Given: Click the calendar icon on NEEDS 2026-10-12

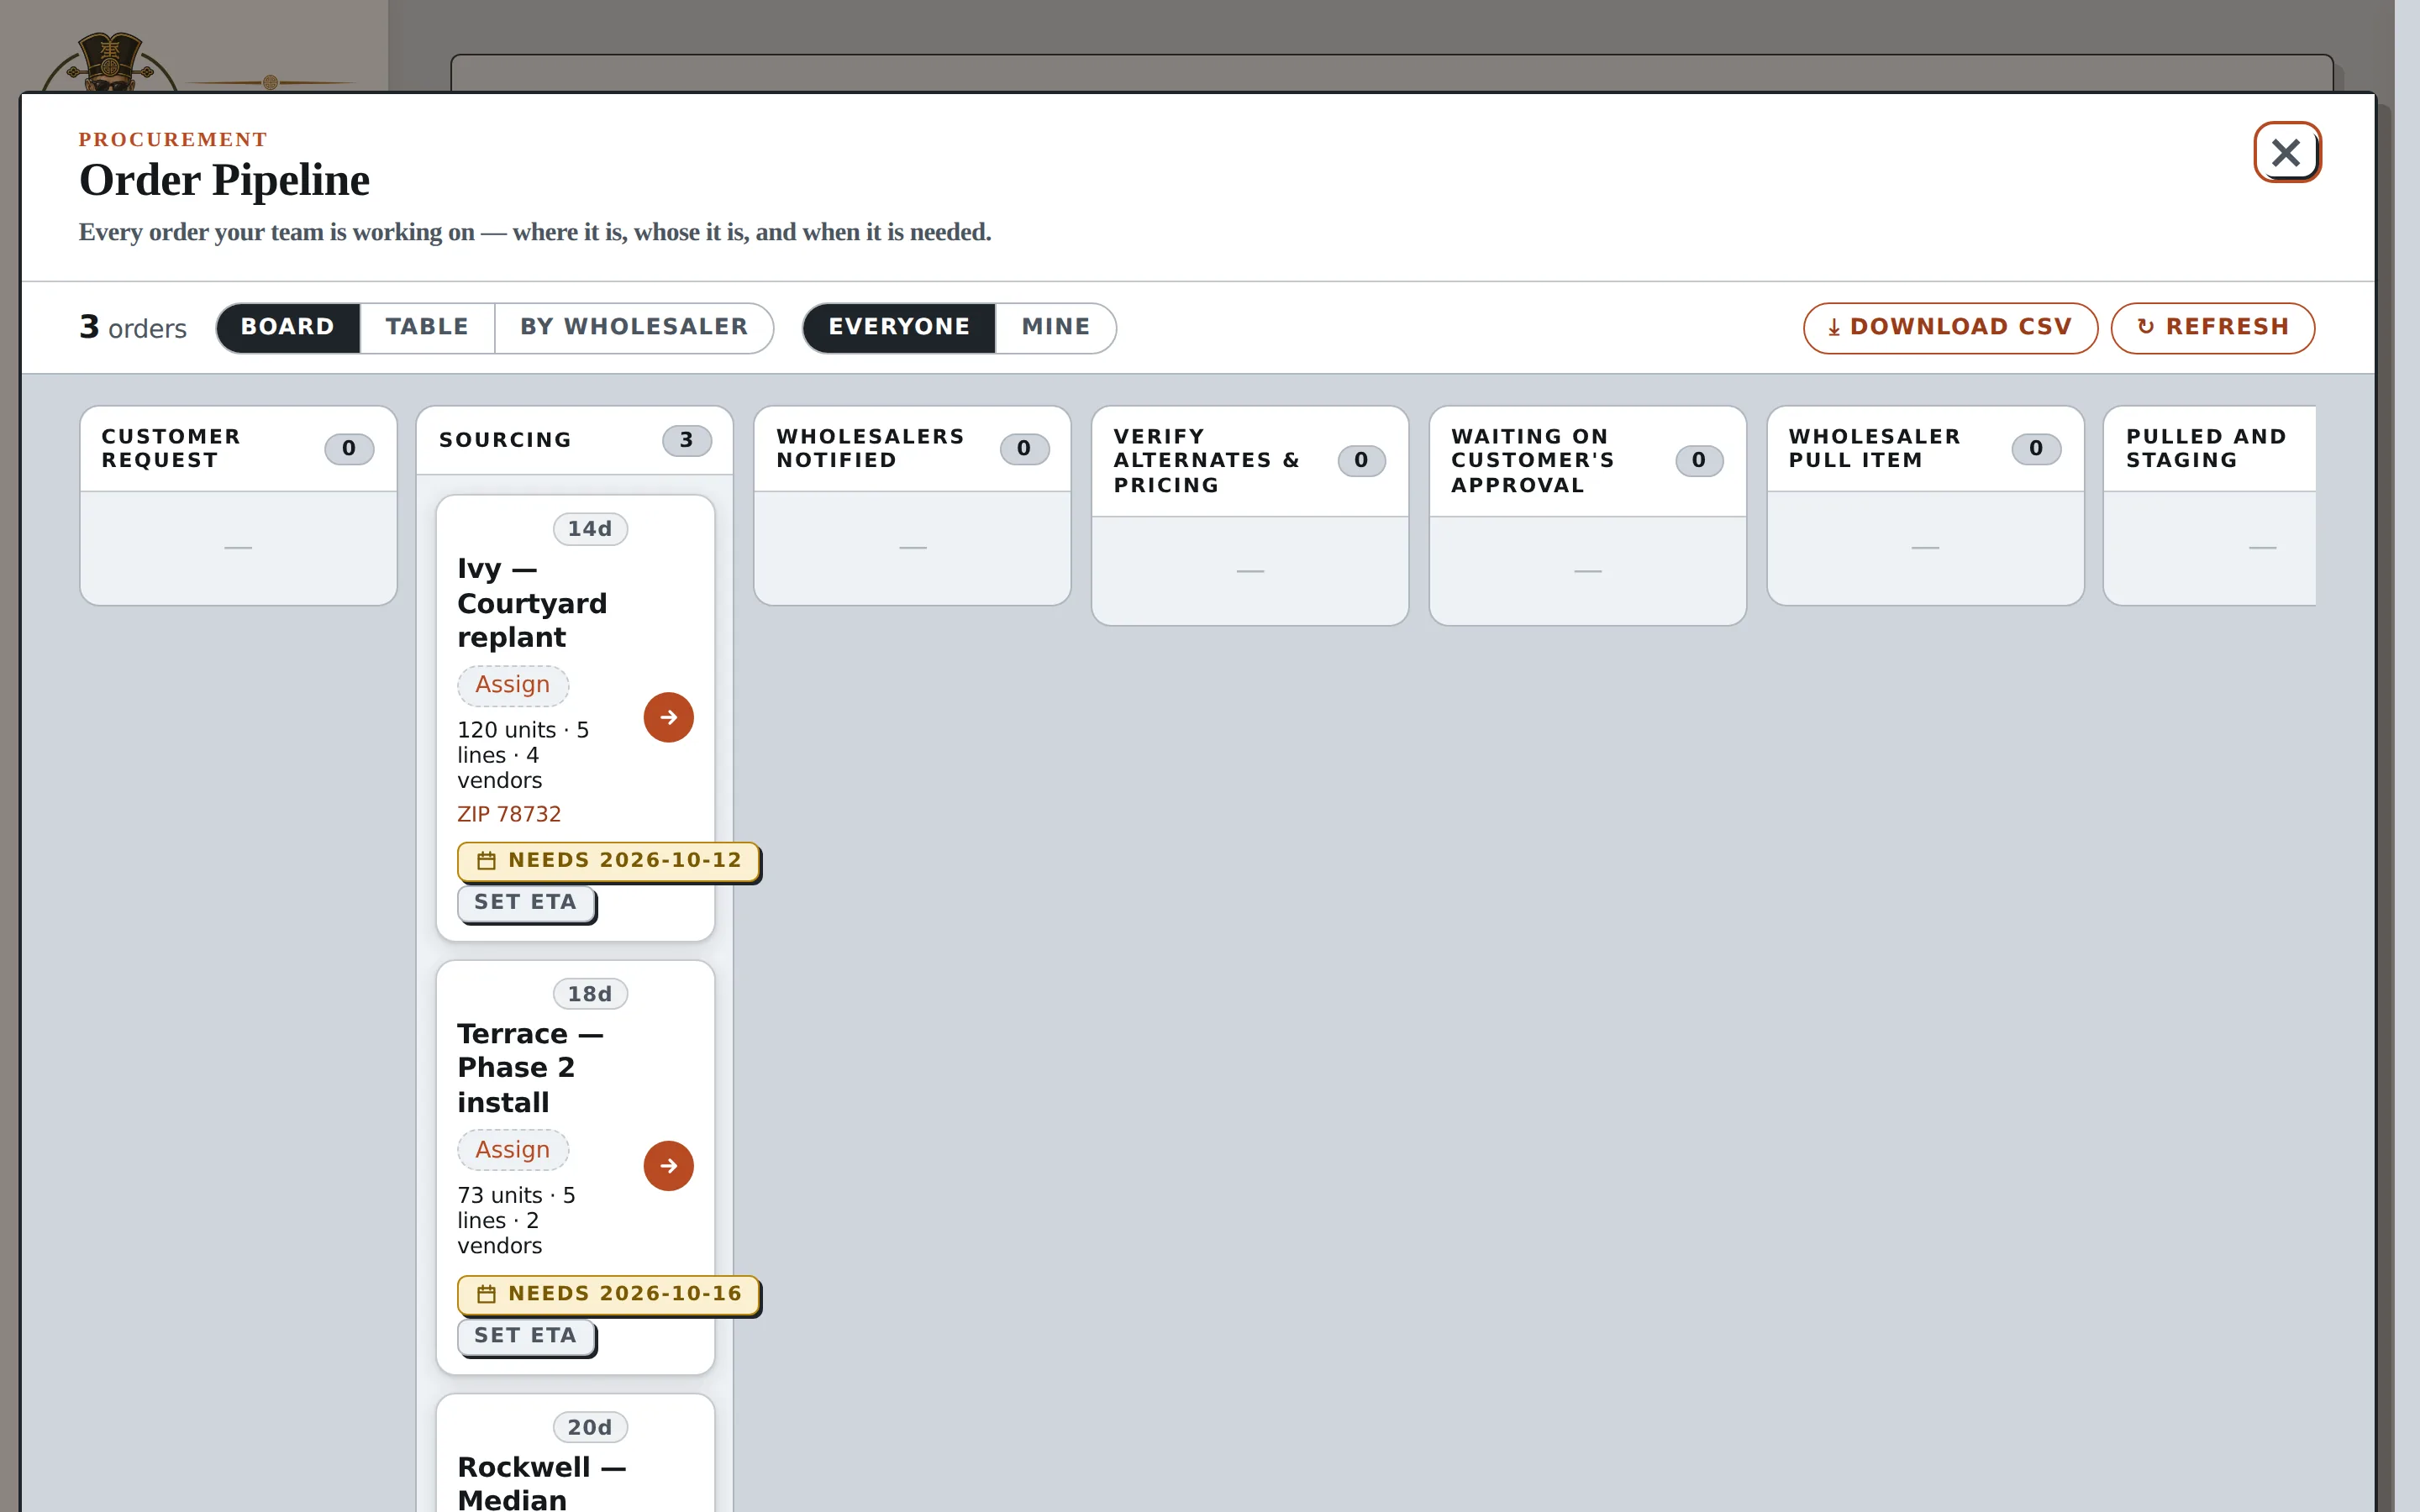Looking at the screenshot, I should [486, 861].
